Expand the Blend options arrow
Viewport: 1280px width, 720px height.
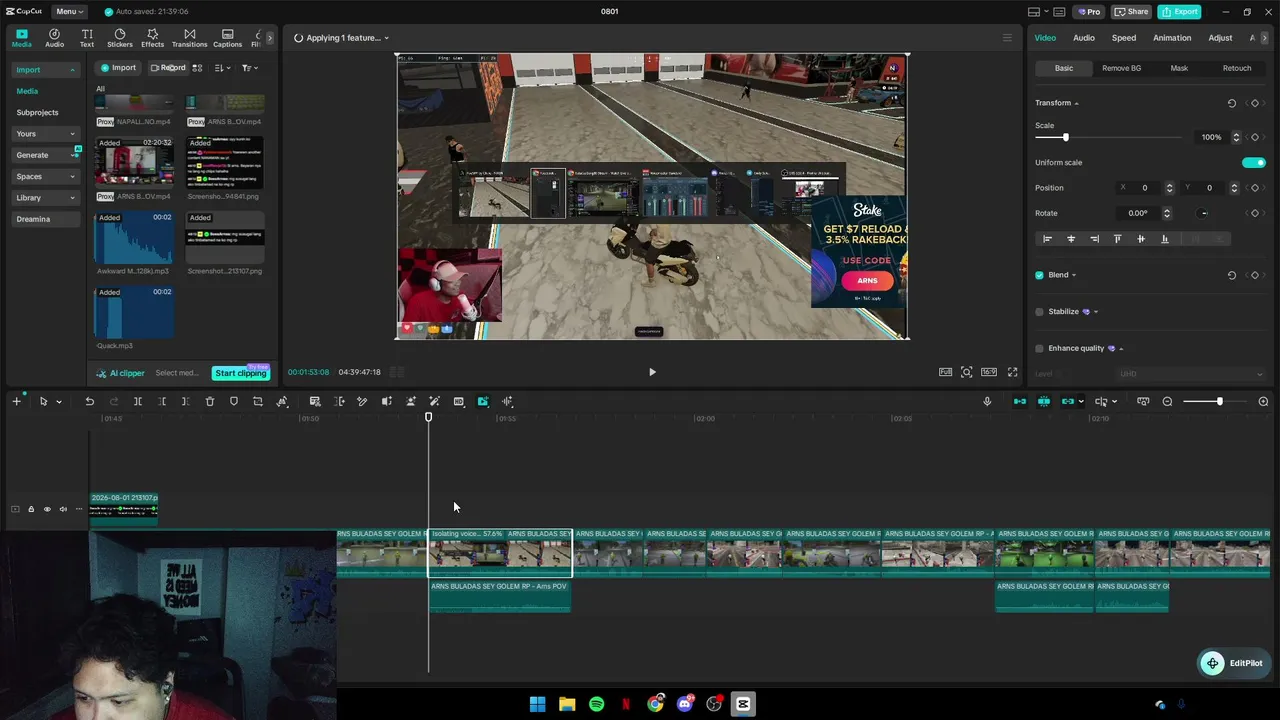pyautogui.click(x=1074, y=275)
